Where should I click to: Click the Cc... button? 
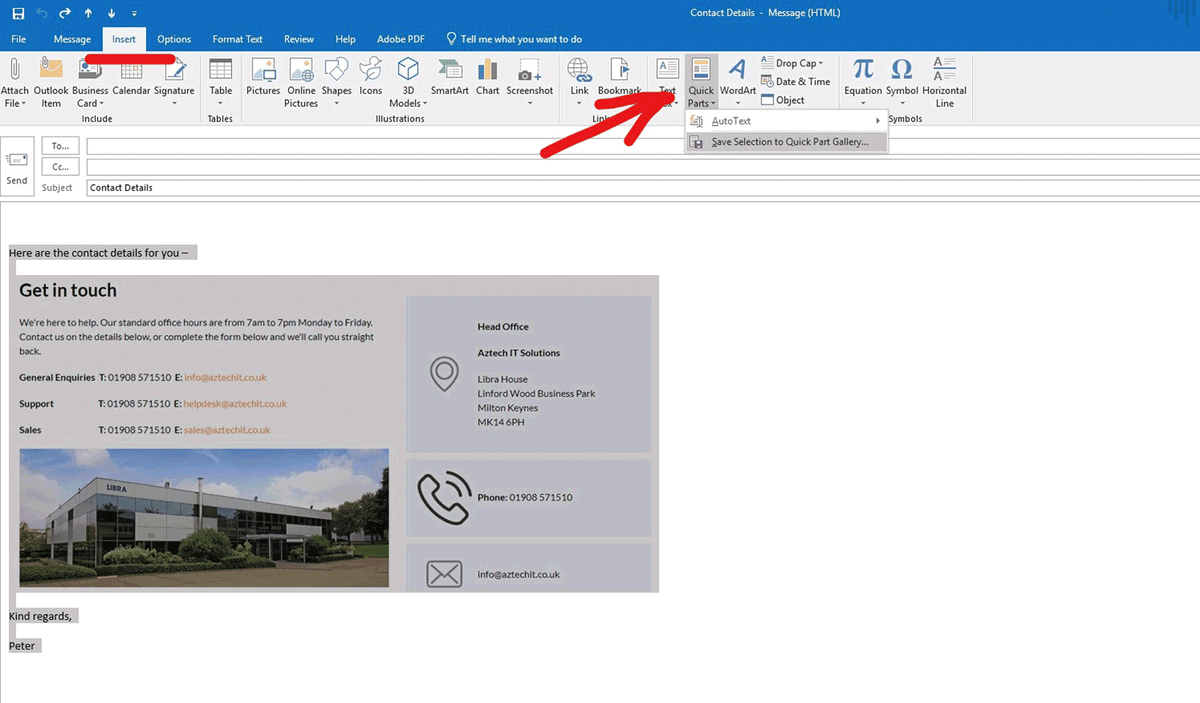coord(60,167)
